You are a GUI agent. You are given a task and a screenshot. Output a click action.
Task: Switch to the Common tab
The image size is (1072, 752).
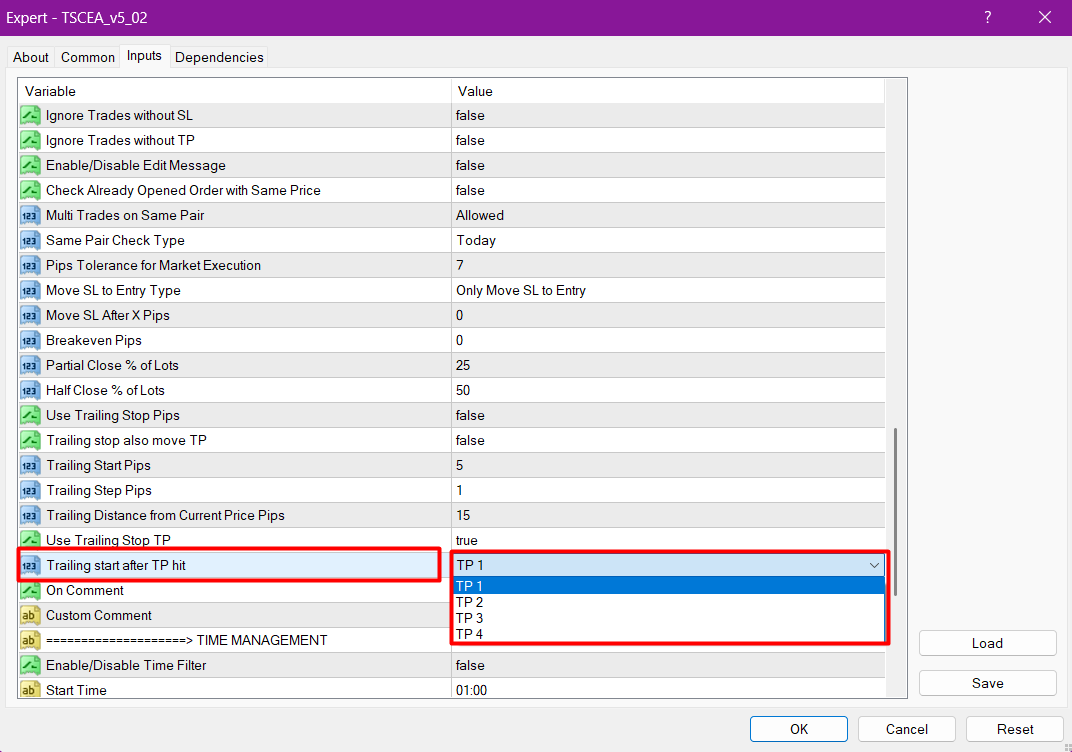pos(88,57)
